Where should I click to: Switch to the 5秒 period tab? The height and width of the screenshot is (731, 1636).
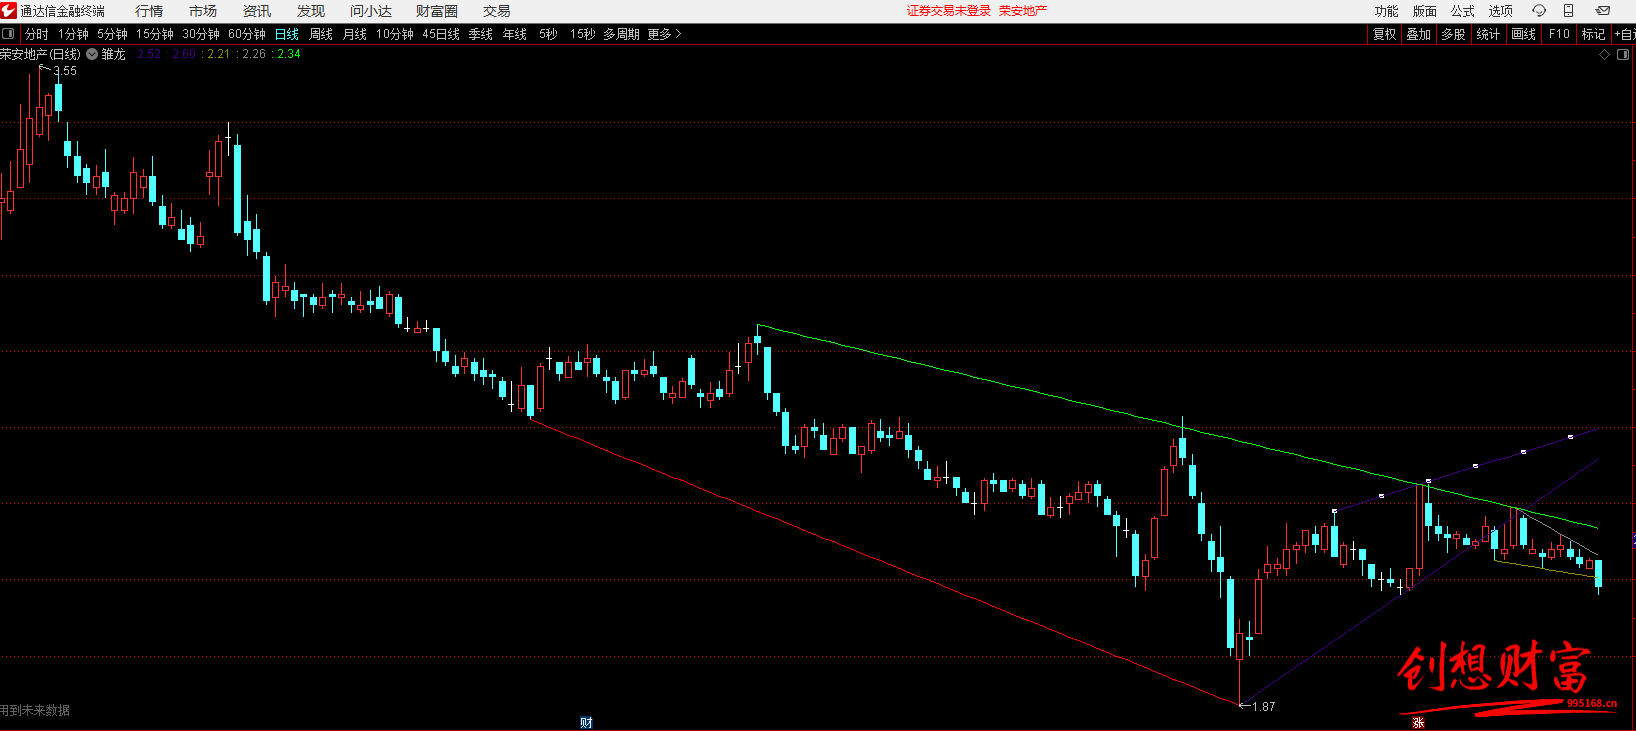pos(548,34)
